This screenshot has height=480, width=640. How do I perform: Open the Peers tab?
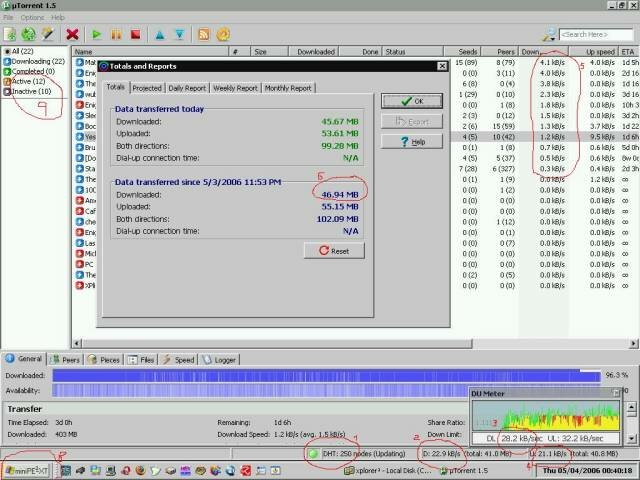(65, 360)
